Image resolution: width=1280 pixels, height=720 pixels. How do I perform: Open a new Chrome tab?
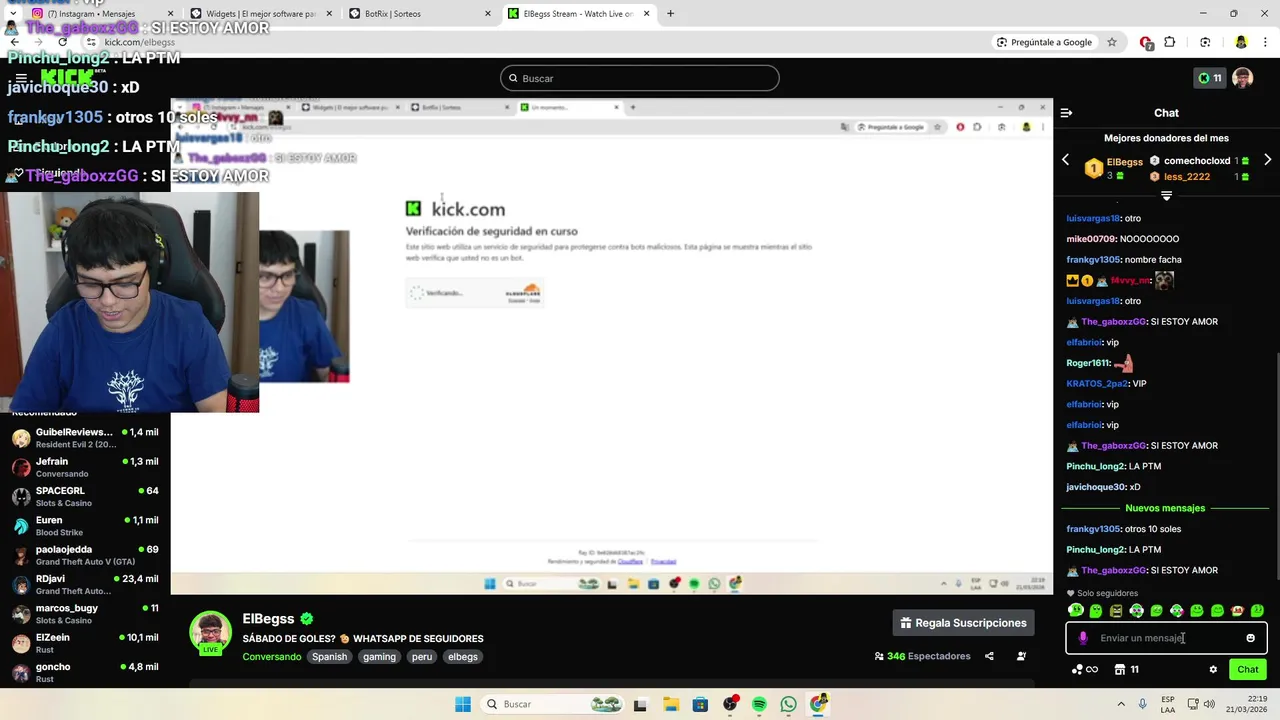click(670, 14)
